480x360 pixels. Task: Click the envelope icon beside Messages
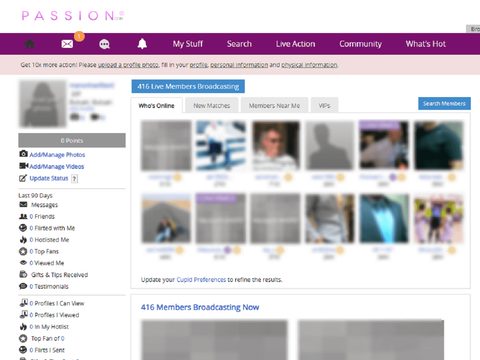(23, 204)
